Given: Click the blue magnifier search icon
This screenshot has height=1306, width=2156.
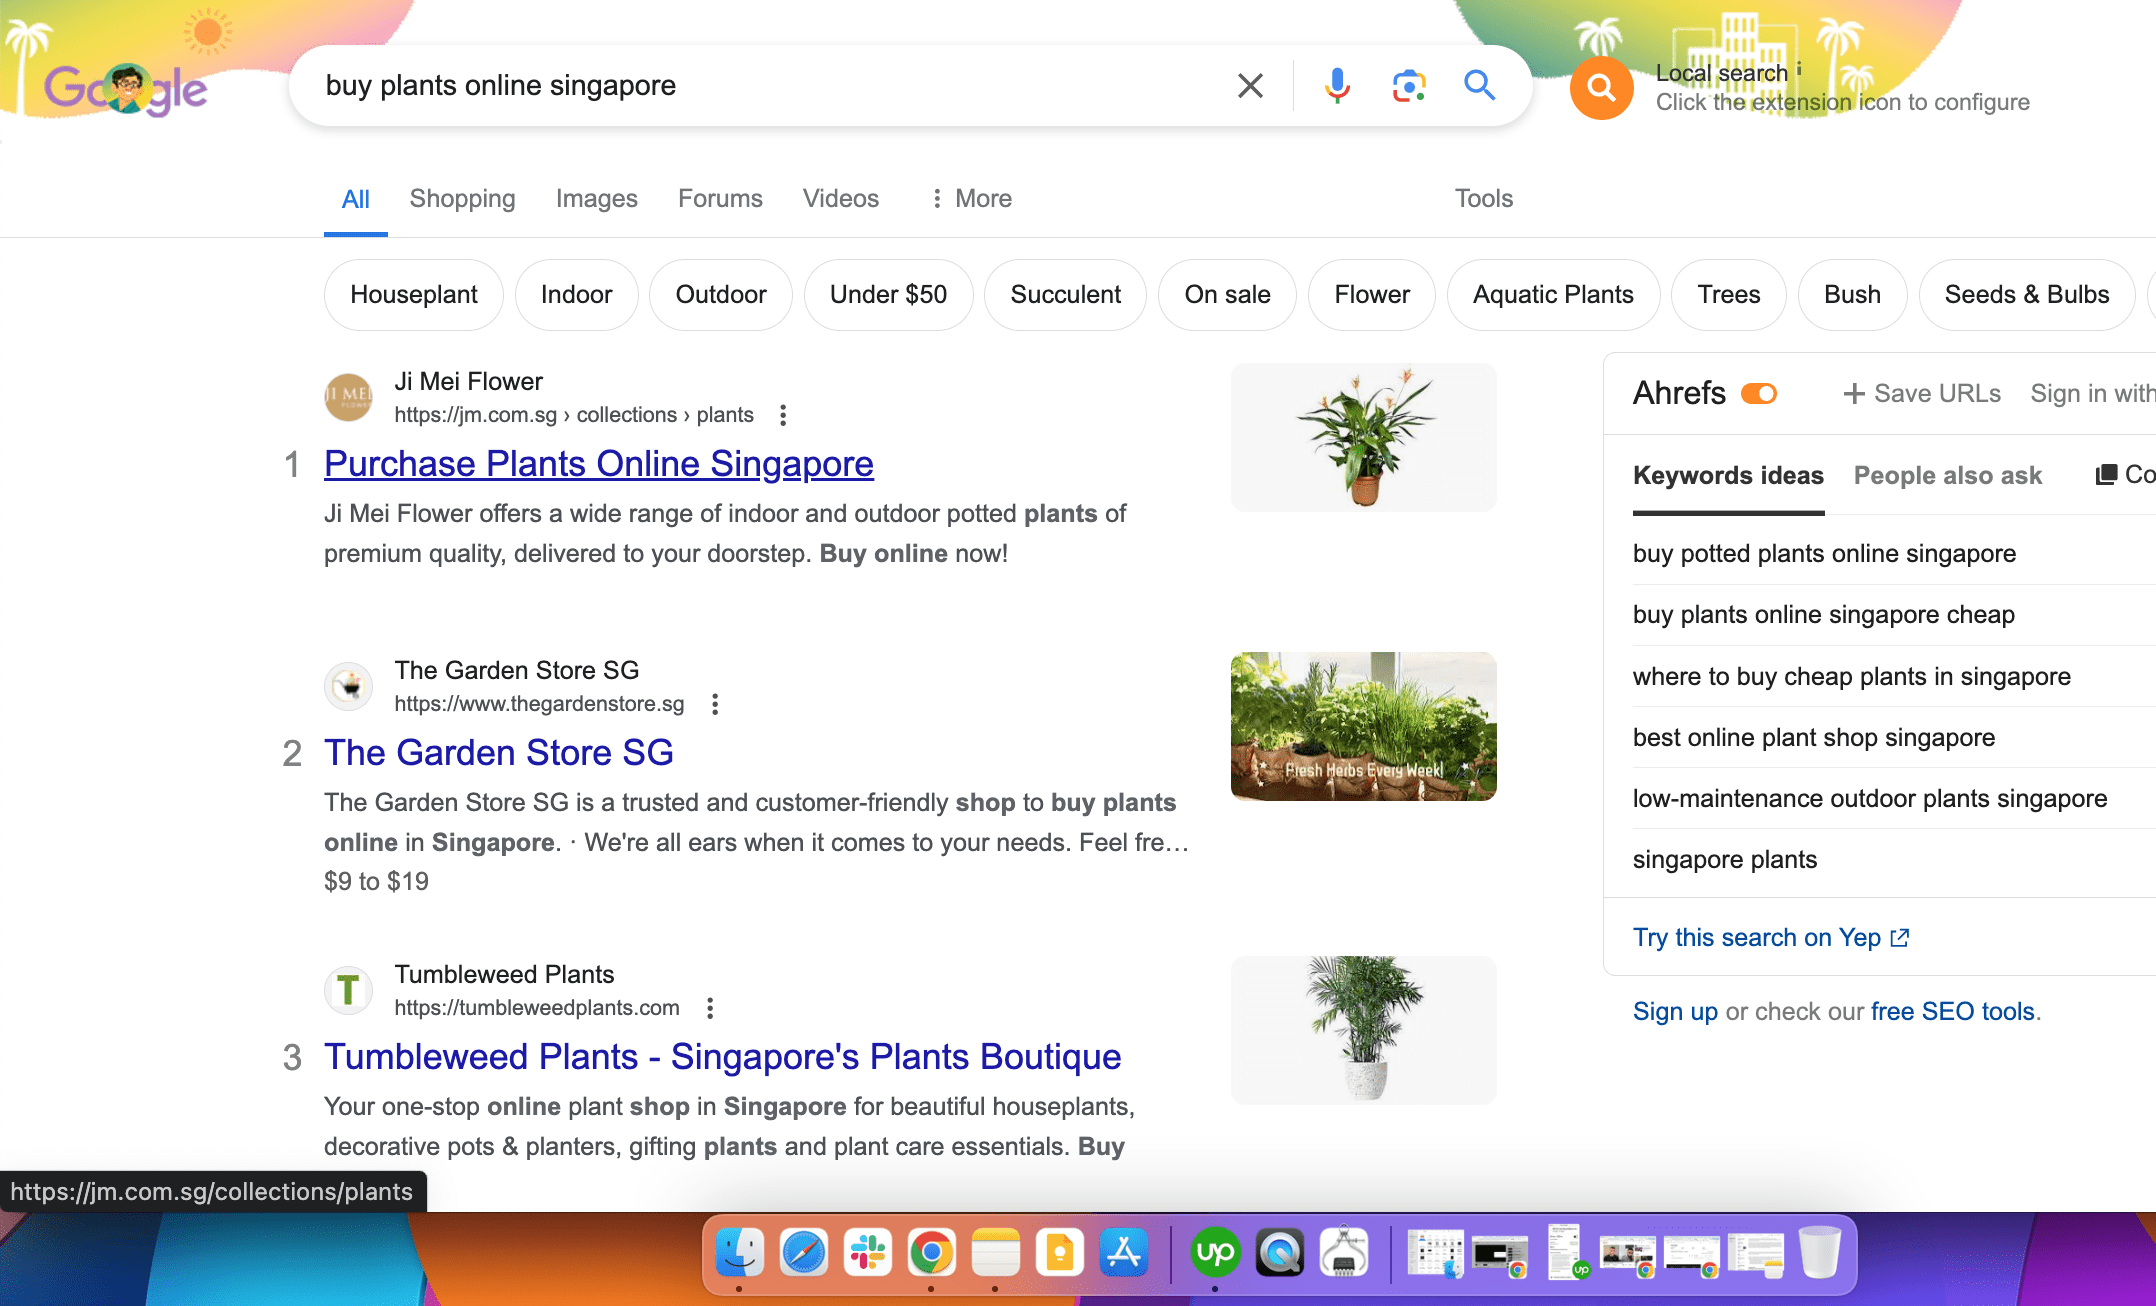Looking at the screenshot, I should pyautogui.click(x=1479, y=86).
